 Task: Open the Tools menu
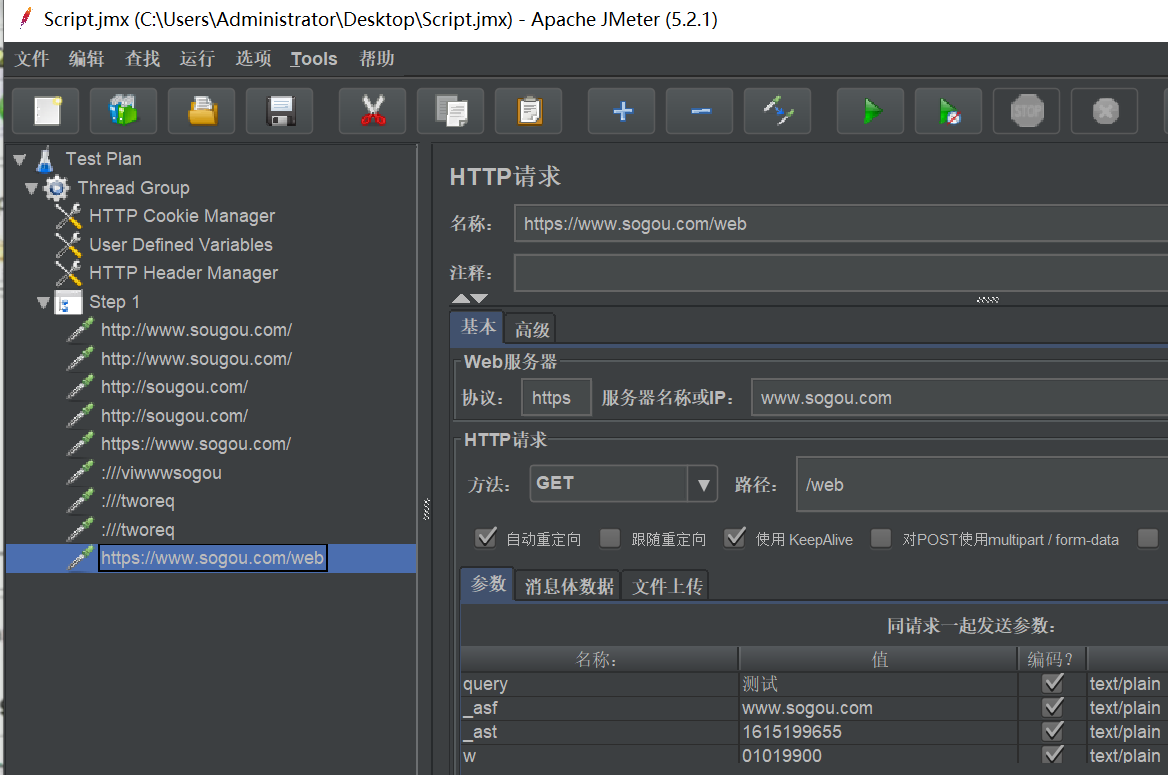tap(314, 58)
